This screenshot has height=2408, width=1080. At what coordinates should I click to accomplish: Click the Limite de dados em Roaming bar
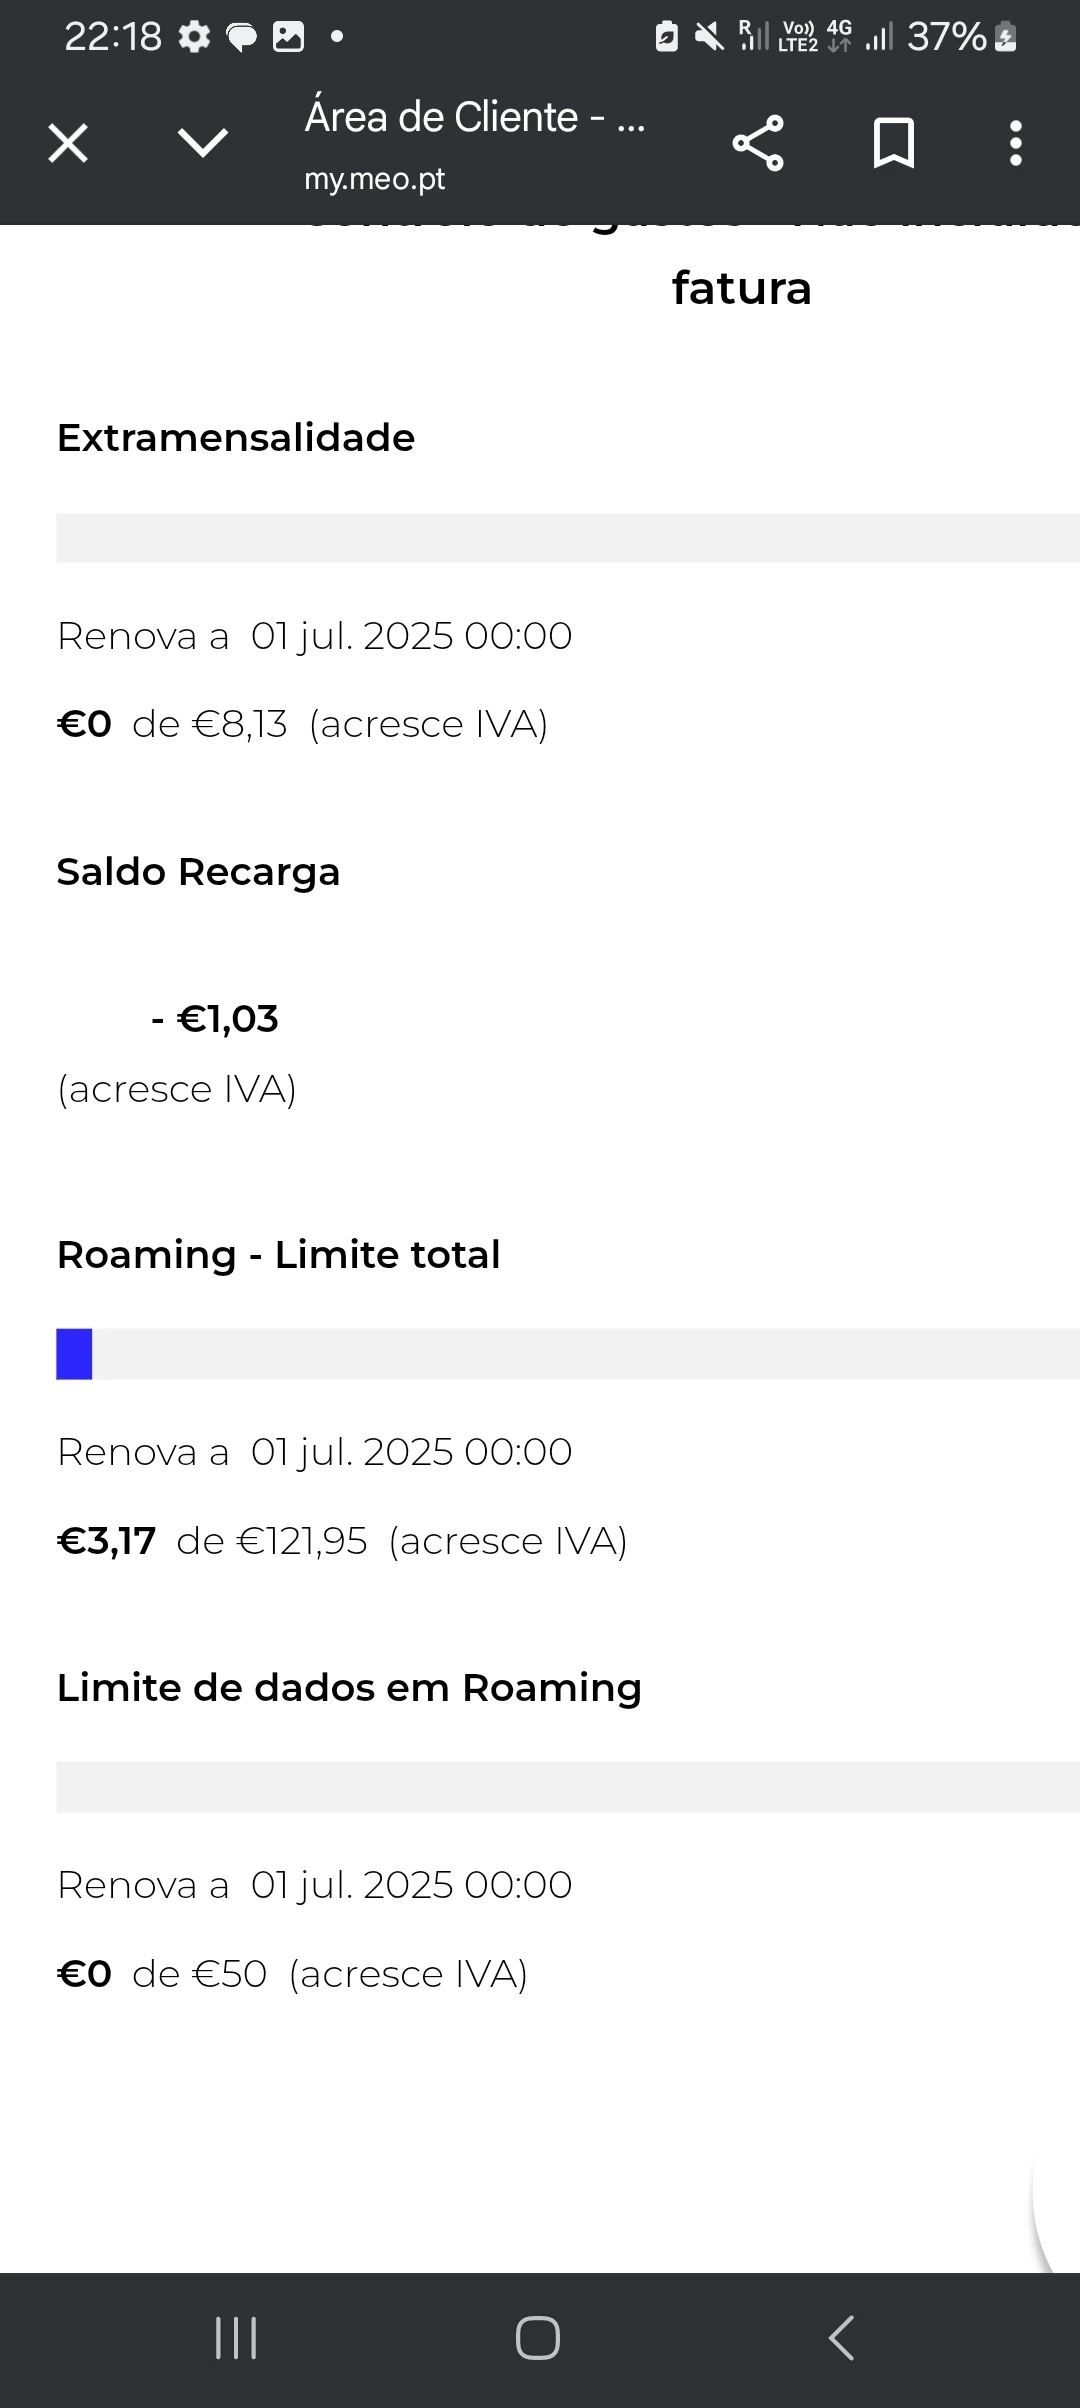coord(568,1787)
